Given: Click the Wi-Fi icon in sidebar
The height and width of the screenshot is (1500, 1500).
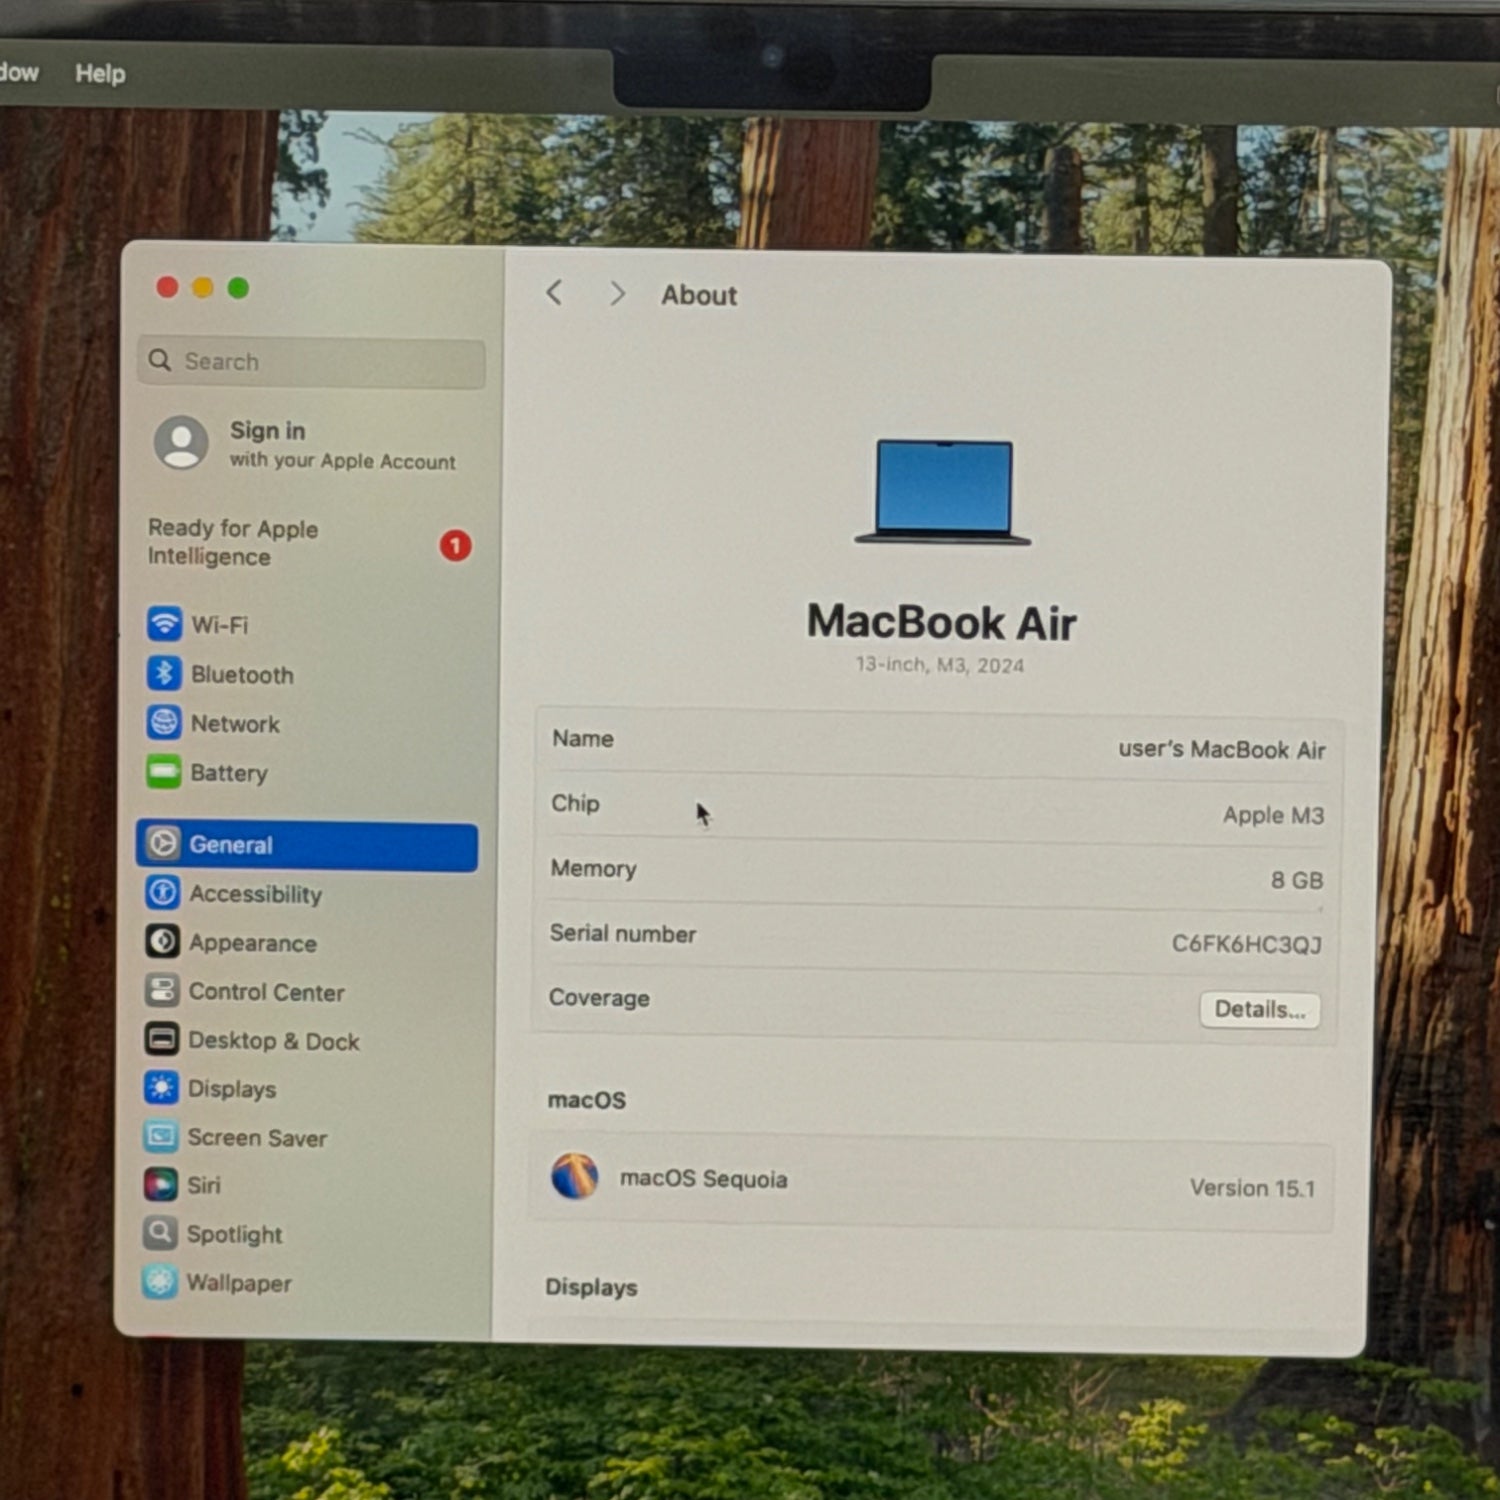Looking at the screenshot, I should pyautogui.click(x=165, y=623).
